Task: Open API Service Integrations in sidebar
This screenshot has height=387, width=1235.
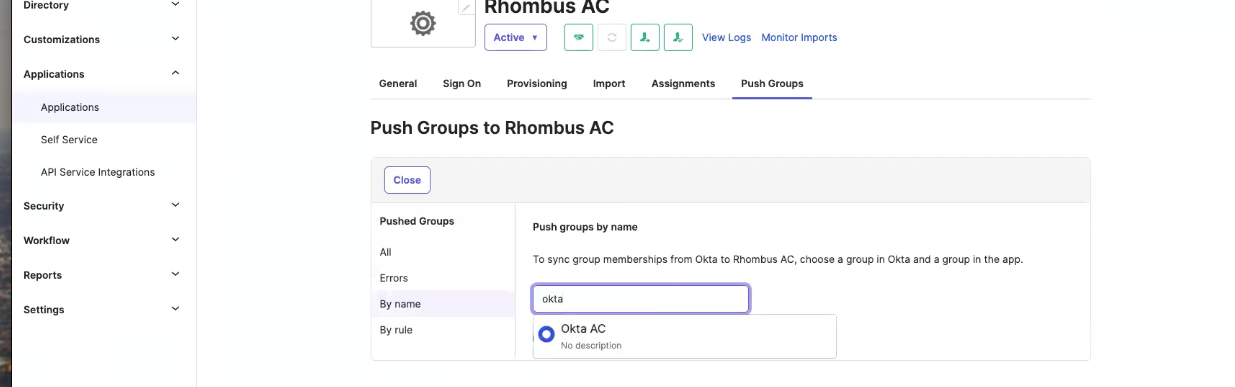Action: point(98,172)
